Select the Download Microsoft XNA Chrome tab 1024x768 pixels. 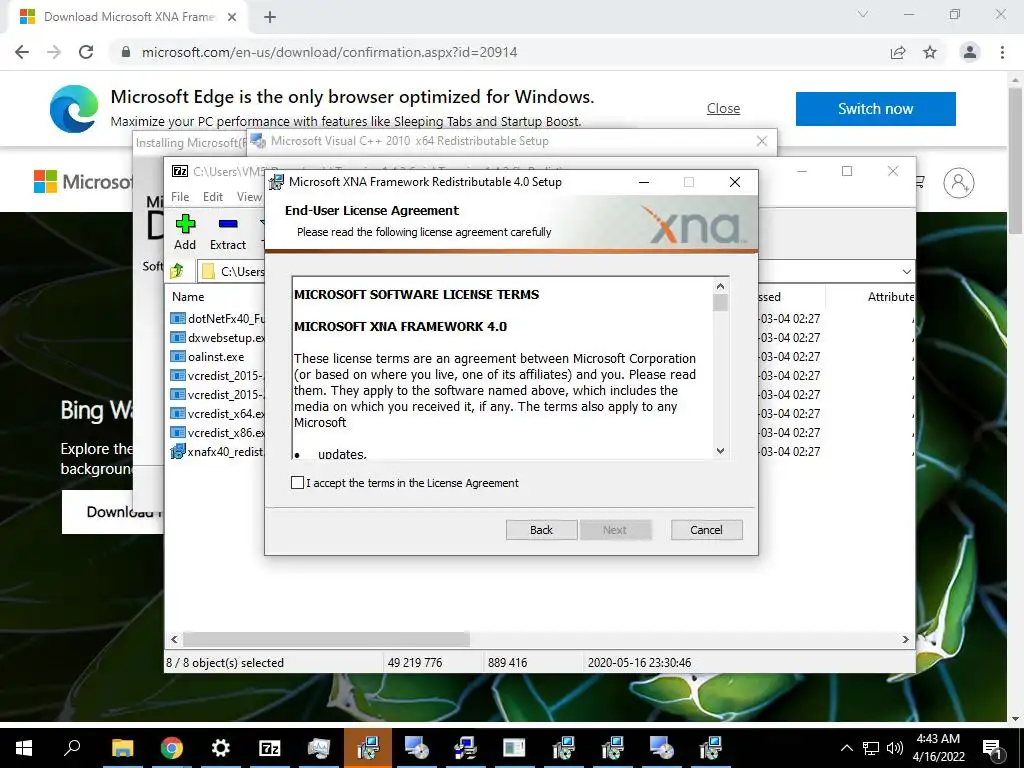pos(129,17)
